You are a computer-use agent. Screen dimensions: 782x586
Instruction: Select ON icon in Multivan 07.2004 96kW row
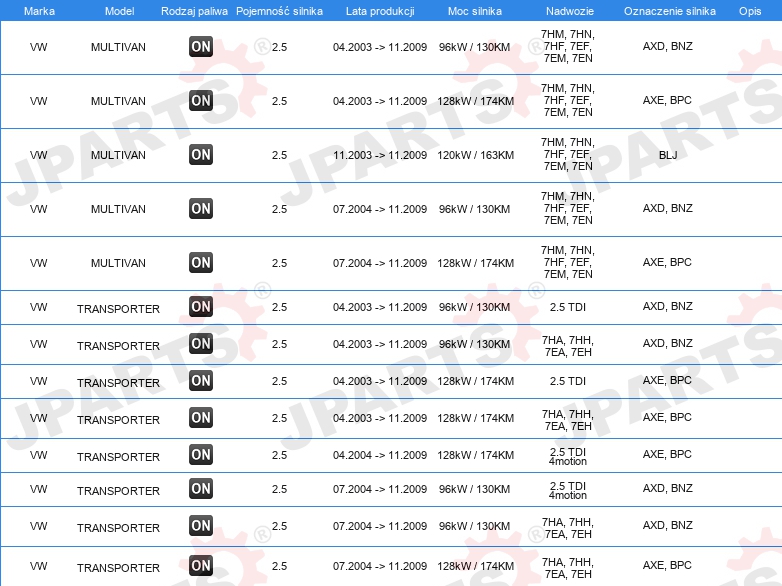tap(201, 208)
